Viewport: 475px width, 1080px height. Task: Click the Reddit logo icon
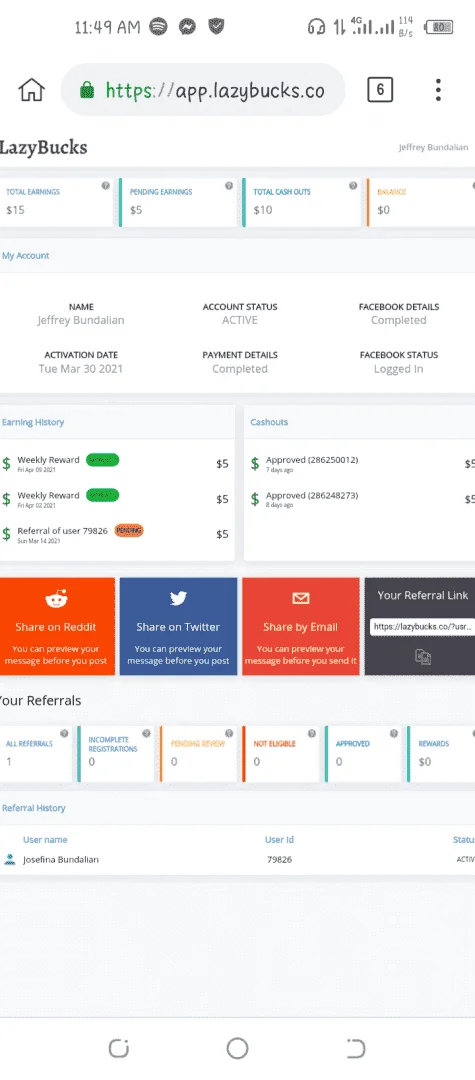pyautogui.click(x=56, y=598)
